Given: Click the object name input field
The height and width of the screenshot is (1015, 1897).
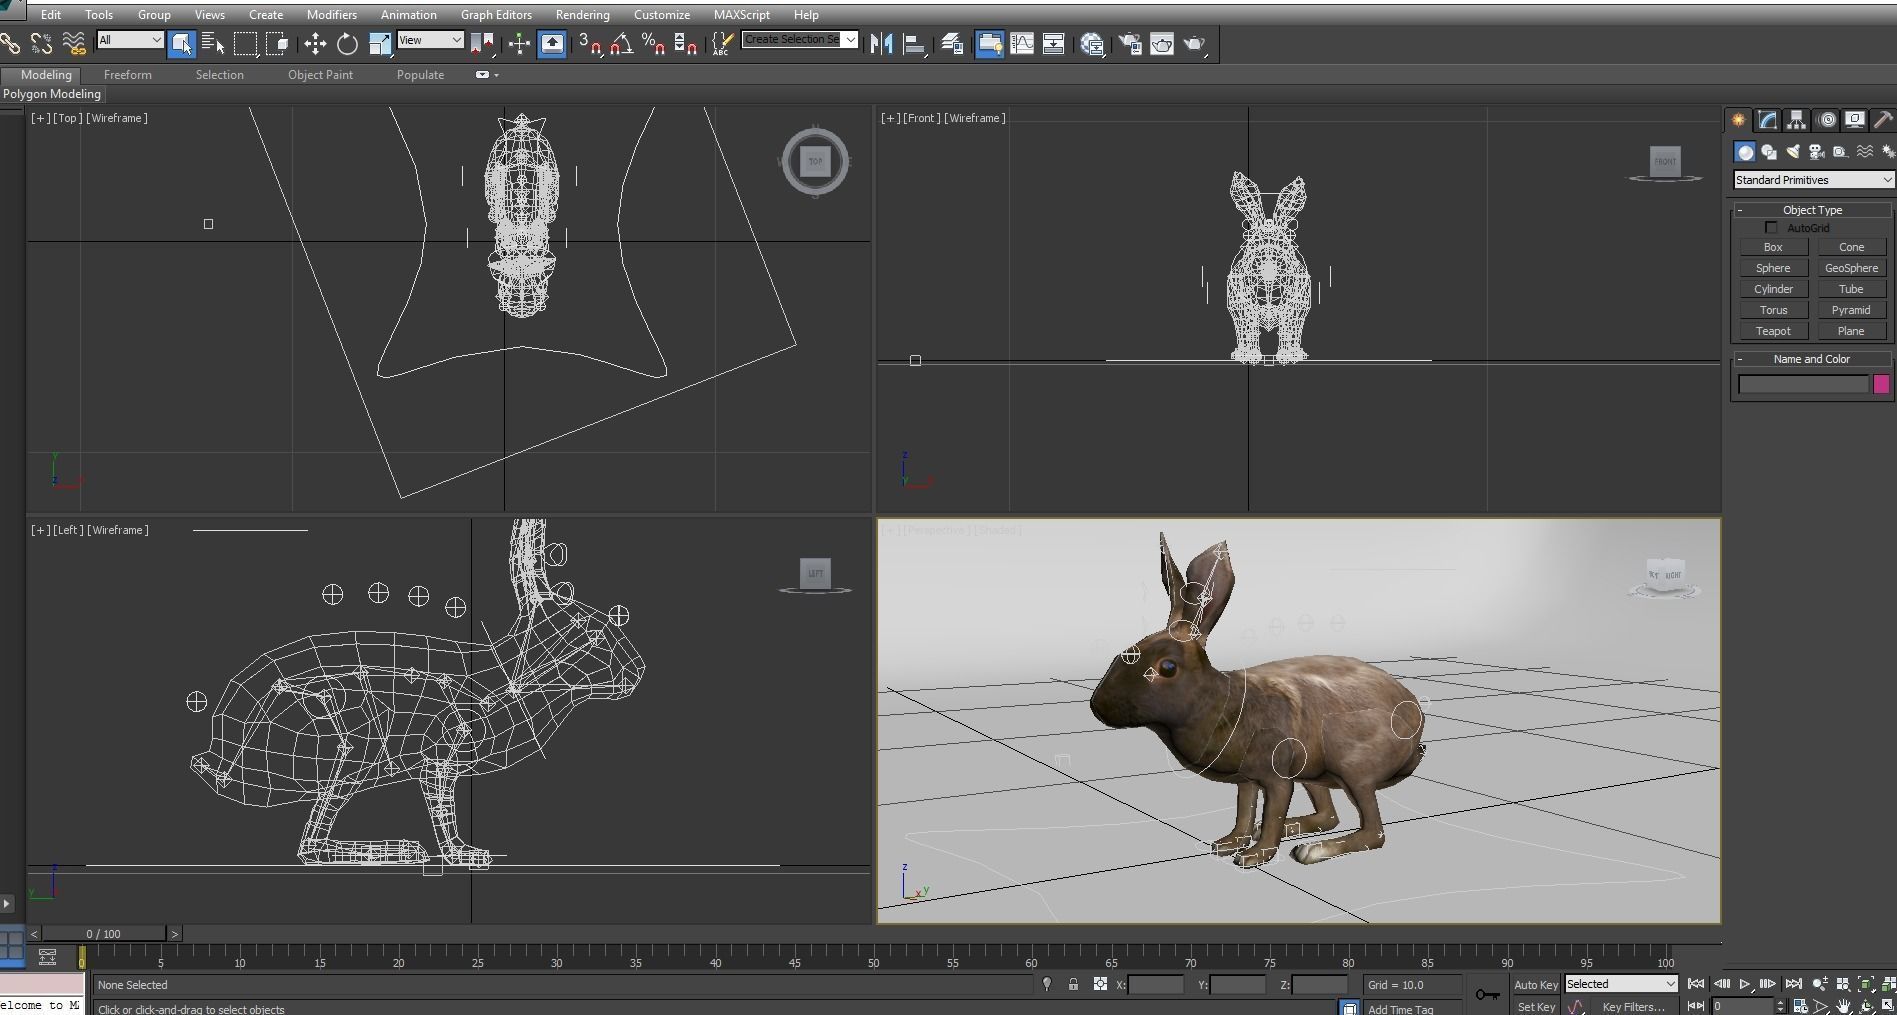Looking at the screenshot, I should 1804,384.
